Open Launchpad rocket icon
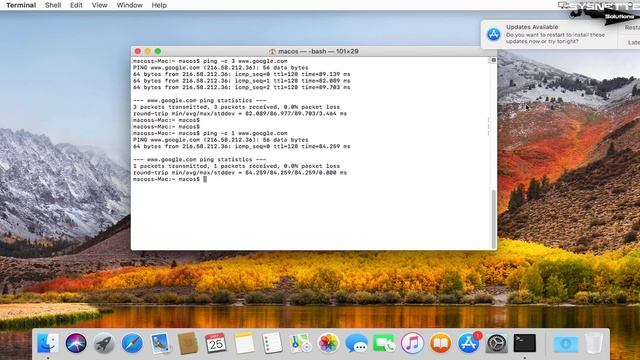 point(104,343)
